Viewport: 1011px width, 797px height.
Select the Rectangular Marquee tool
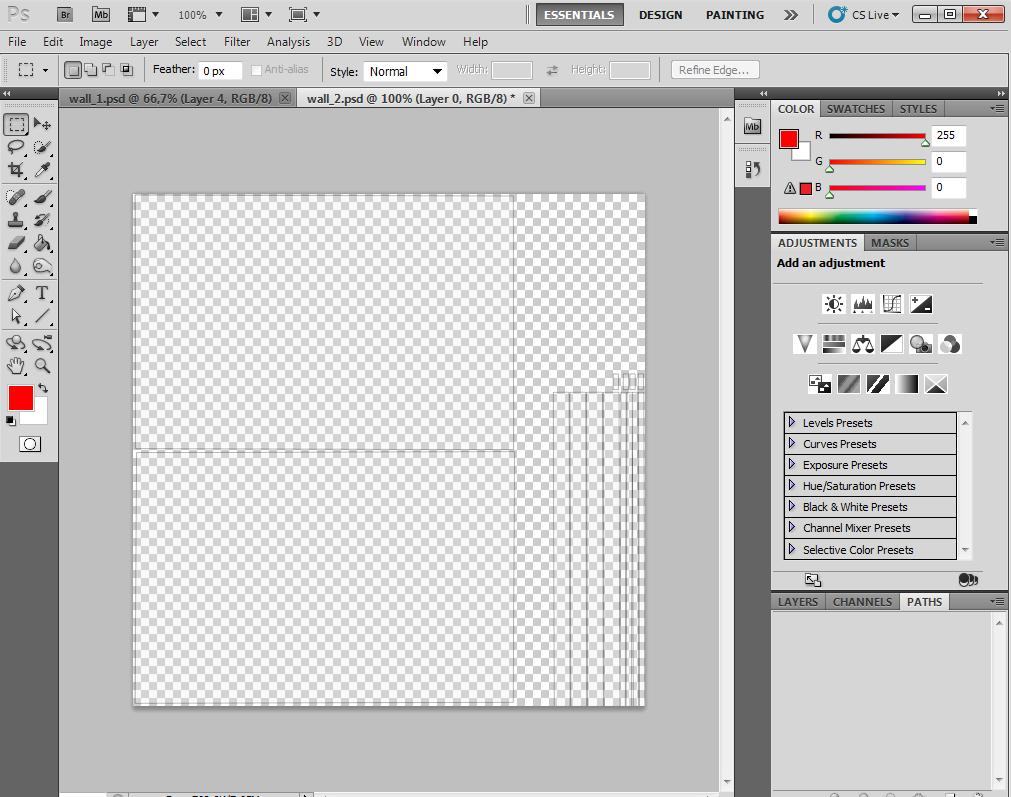(x=17, y=124)
